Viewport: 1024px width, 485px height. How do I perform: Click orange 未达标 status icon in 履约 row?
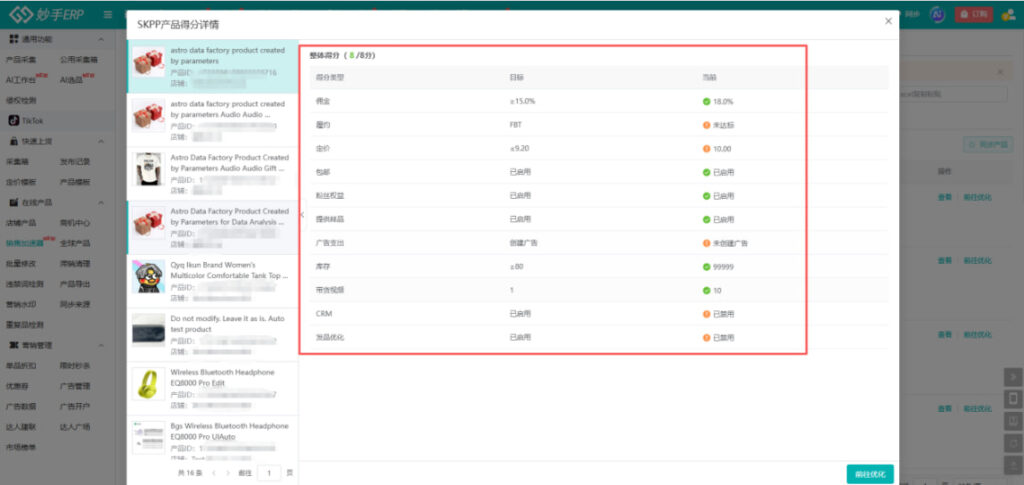coord(706,125)
